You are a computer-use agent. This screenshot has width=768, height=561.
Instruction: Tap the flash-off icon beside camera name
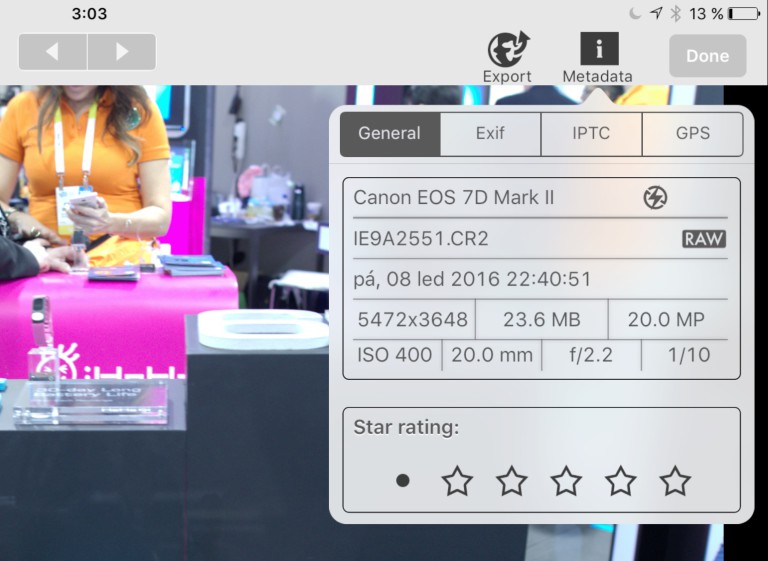click(655, 197)
